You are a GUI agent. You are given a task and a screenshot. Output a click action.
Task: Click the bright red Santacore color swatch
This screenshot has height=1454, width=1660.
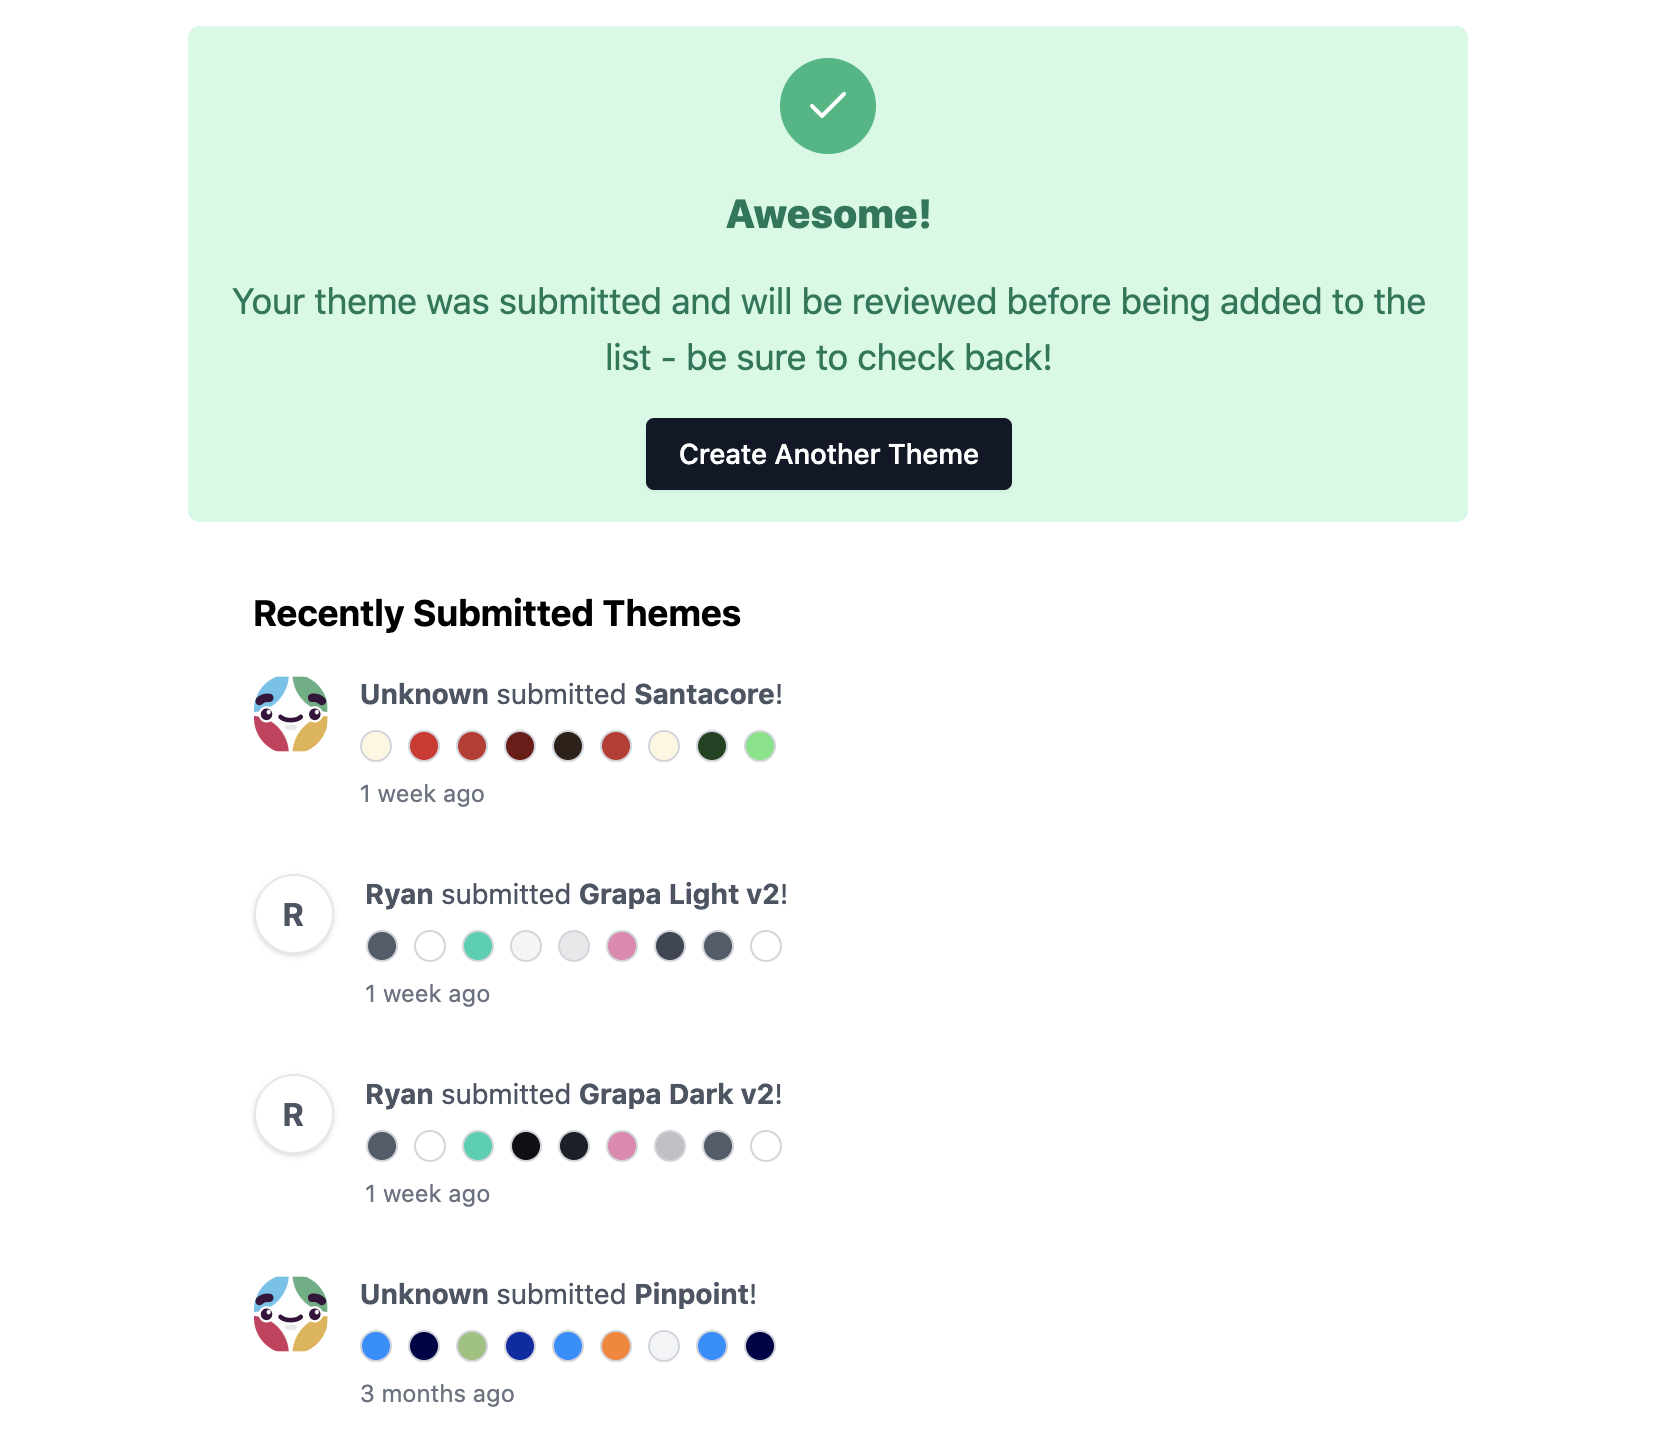424,746
